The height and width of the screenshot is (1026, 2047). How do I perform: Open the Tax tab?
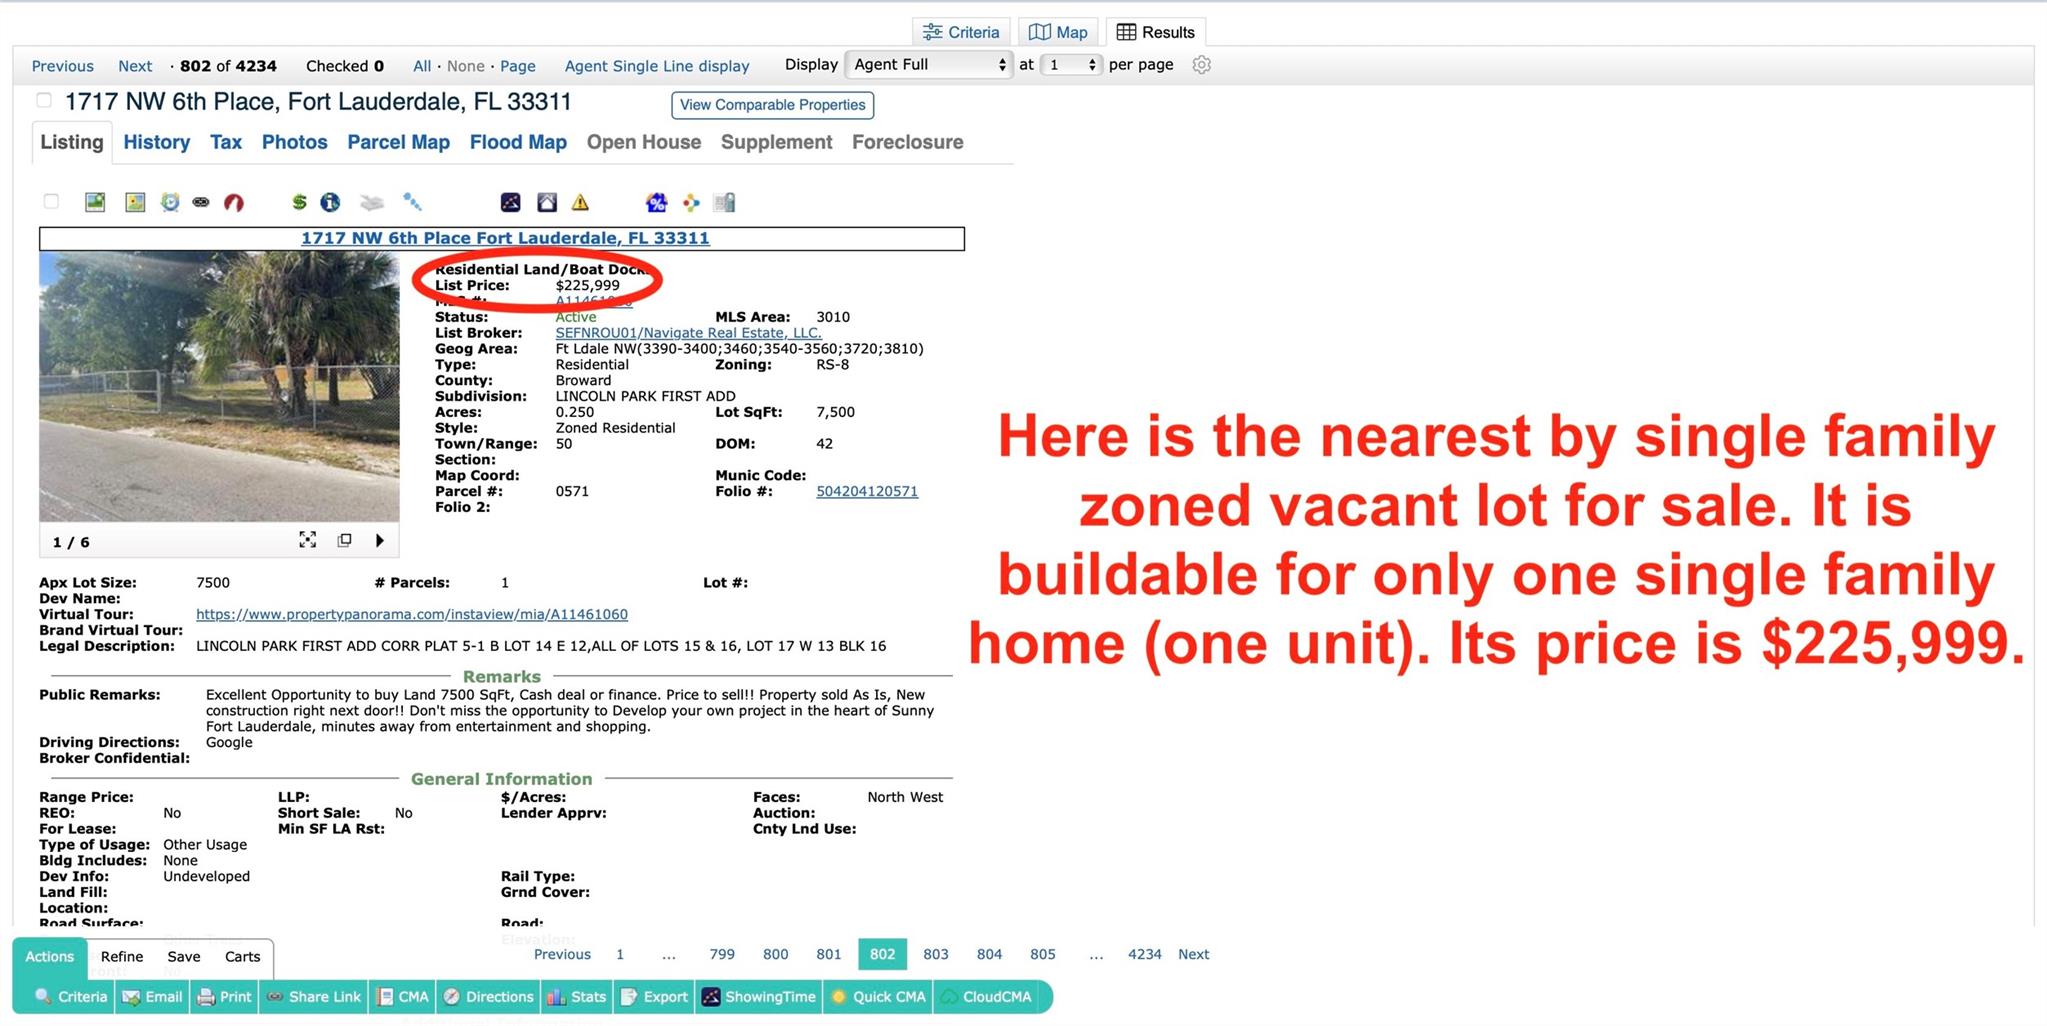click(225, 142)
